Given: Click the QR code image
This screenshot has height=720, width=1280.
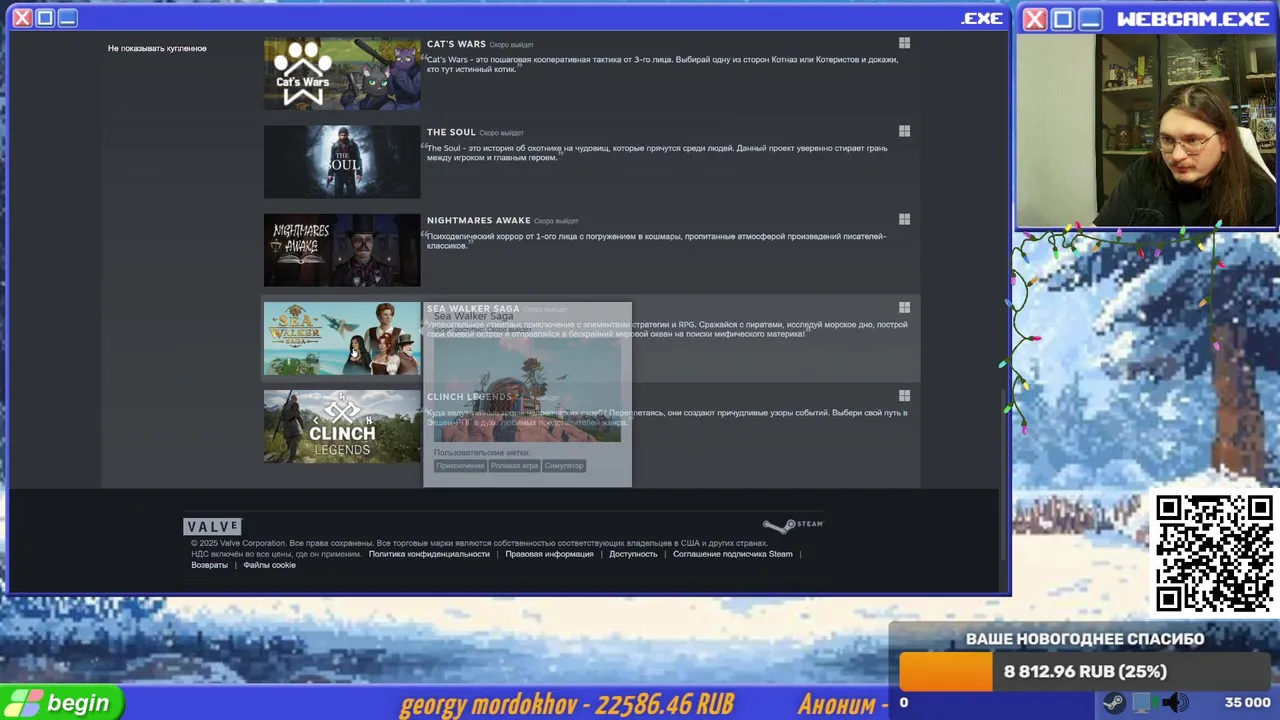Looking at the screenshot, I should pyautogui.click(x=1214, y=552).
